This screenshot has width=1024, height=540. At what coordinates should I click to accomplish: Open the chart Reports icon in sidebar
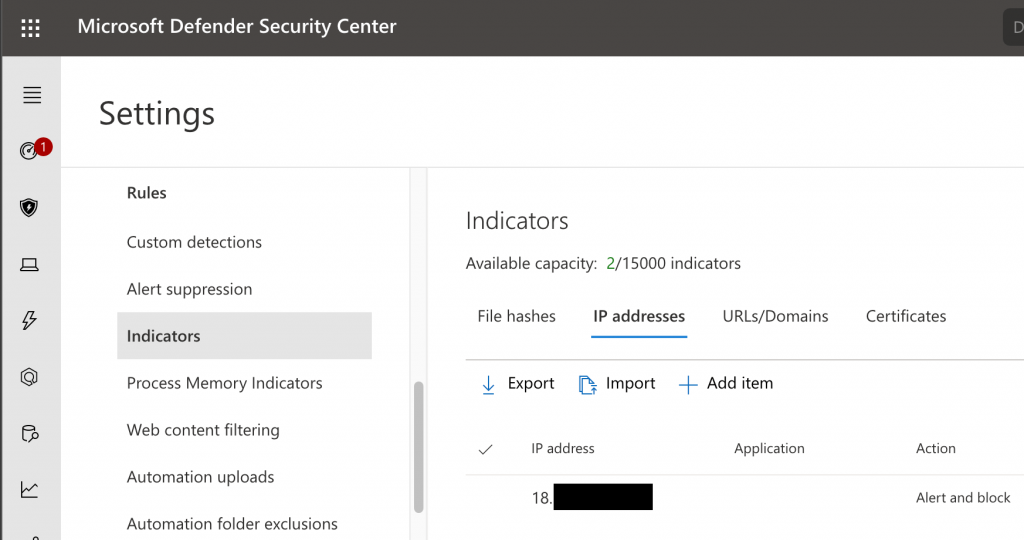(x=29, y=490)
